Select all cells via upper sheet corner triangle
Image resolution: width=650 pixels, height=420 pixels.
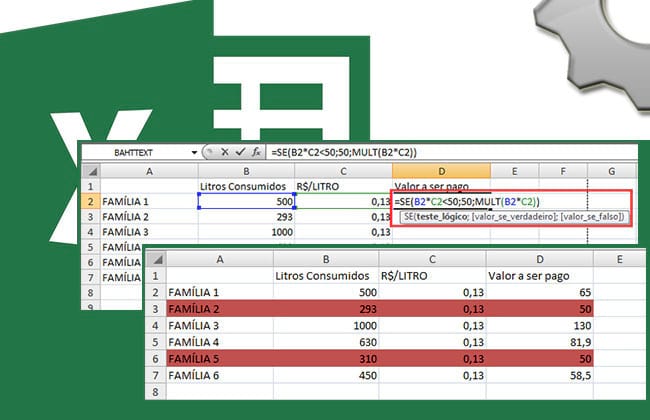tap(91, 171)
